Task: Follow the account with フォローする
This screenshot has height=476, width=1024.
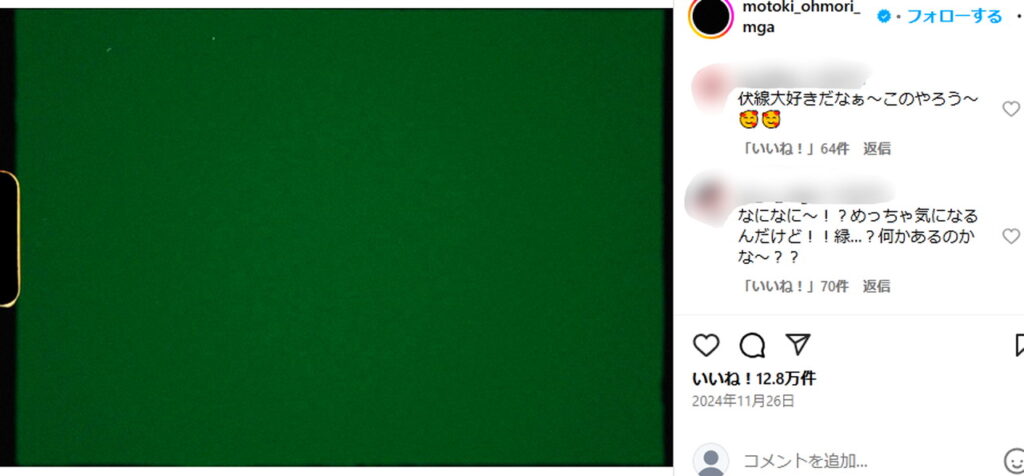Action: point(954,16)
